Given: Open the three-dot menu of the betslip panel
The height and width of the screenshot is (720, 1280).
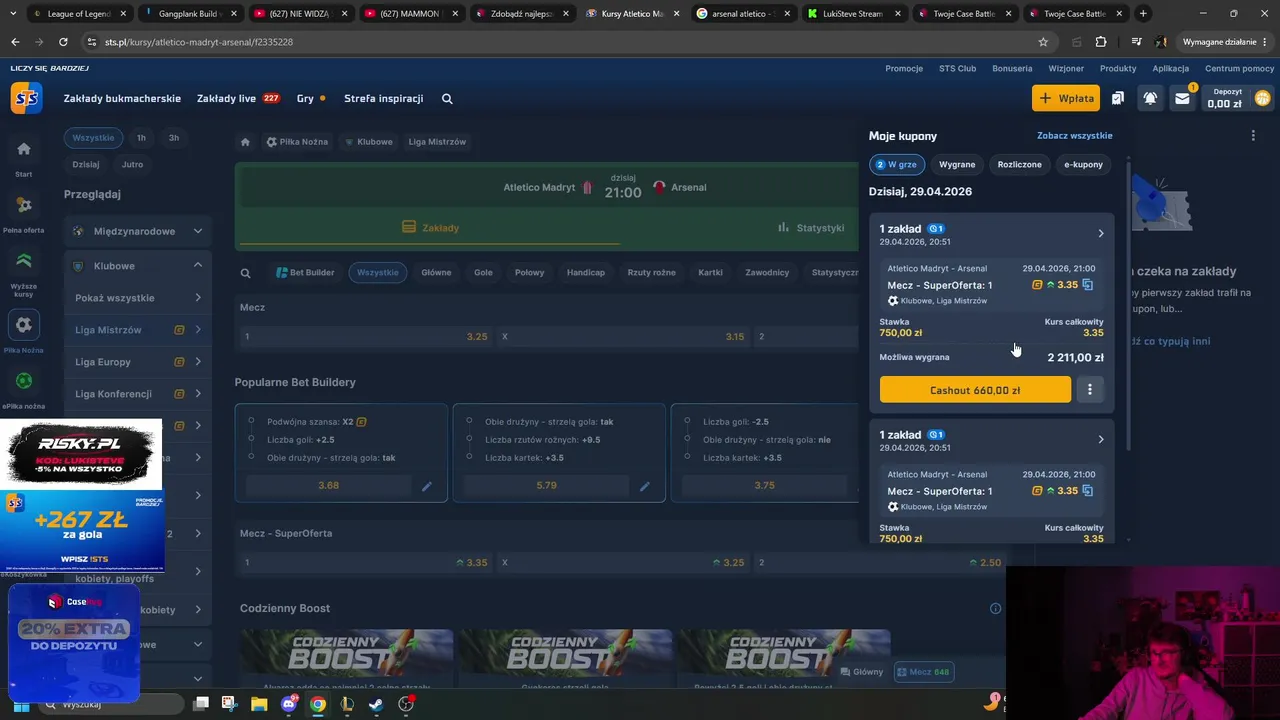Looking at the screenshot, I should (x=1253, y=136).
